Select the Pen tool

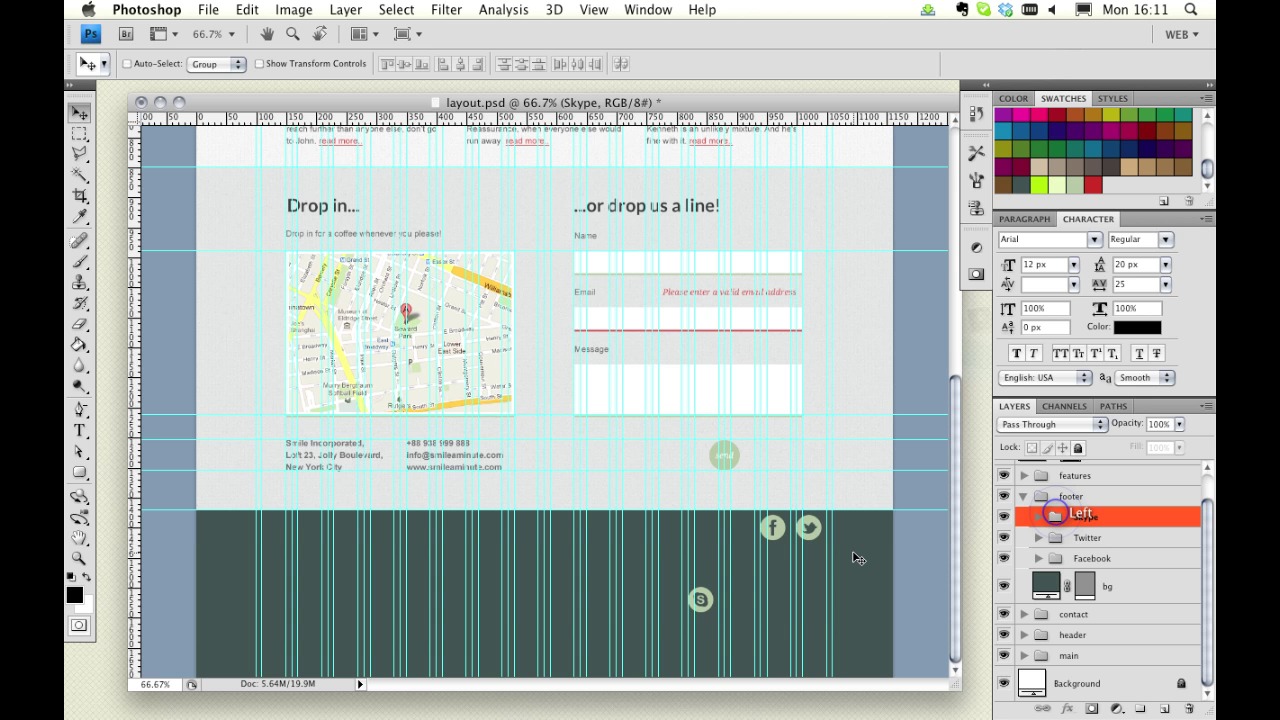tap(80, 410)
